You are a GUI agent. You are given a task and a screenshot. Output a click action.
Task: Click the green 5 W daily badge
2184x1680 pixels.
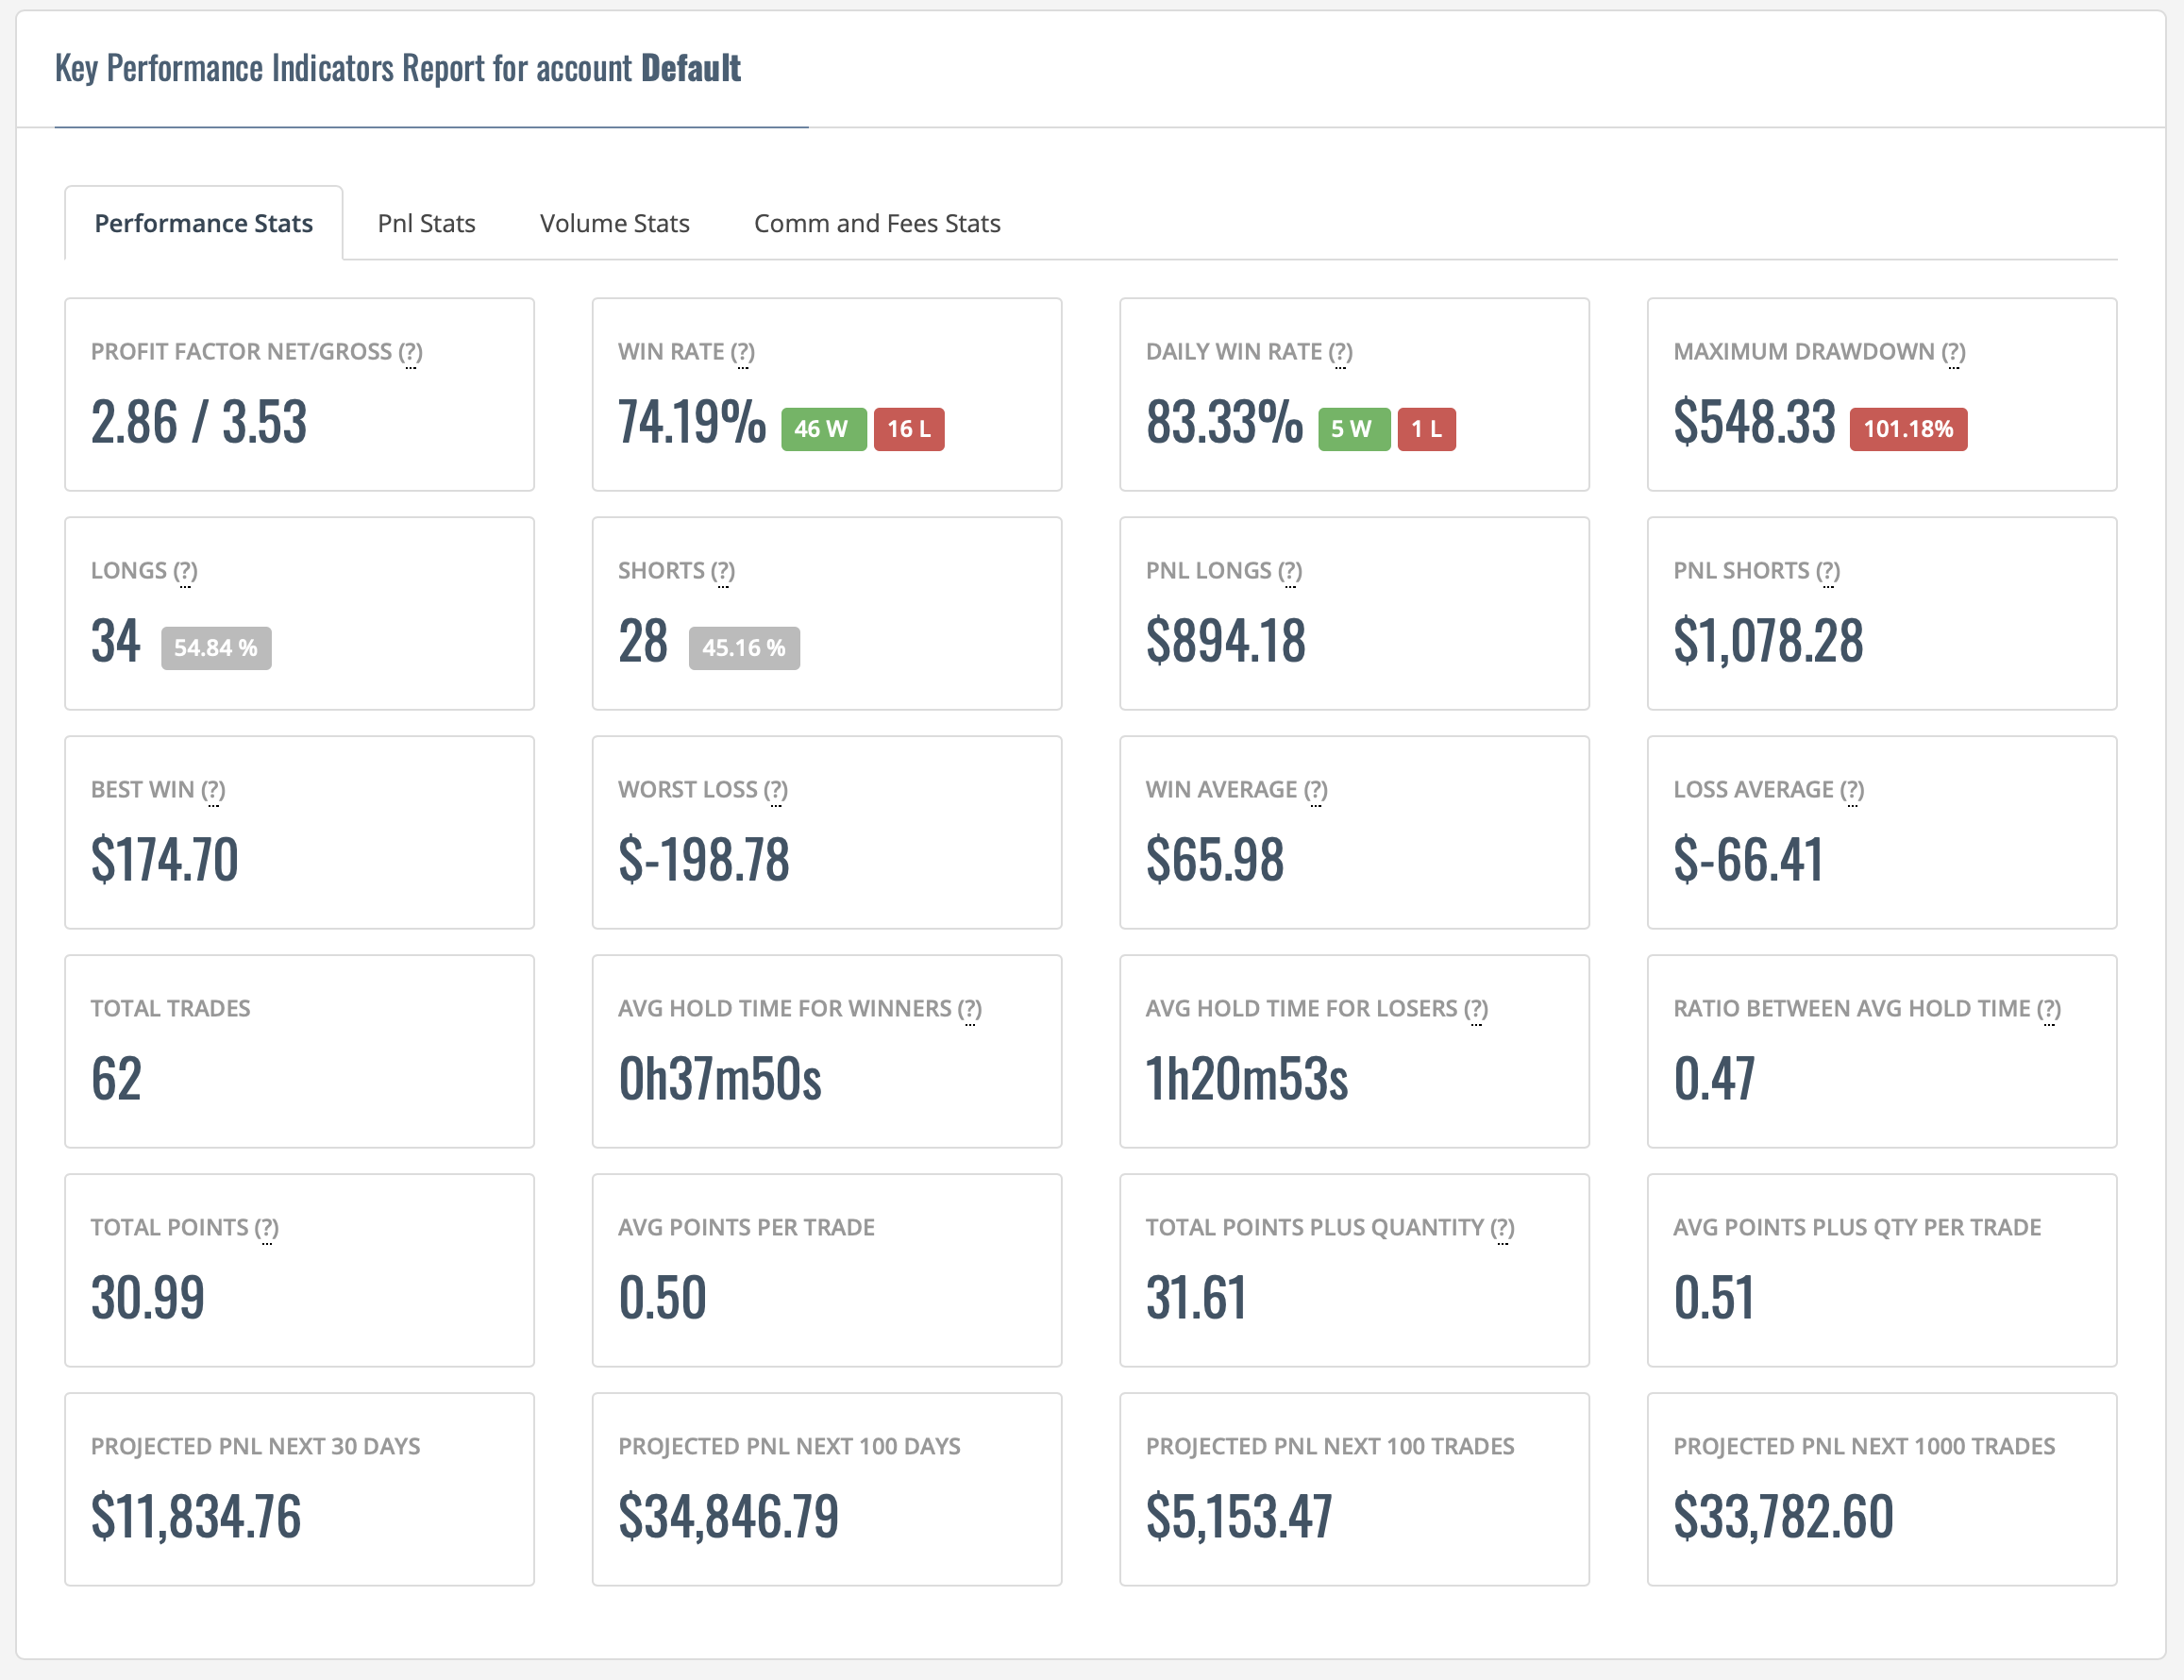pos(1354,429)
